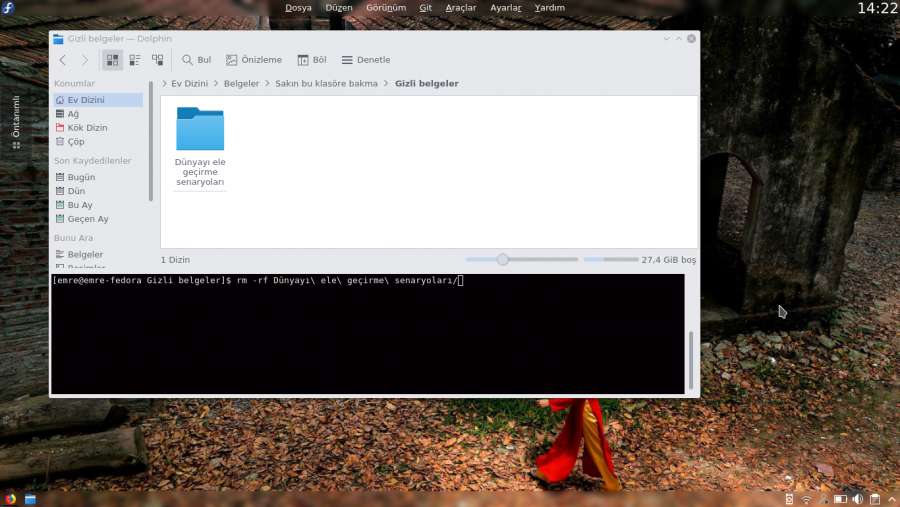Open the Git menu
This screenshot has width=900, height=507.
pos(425,7)
